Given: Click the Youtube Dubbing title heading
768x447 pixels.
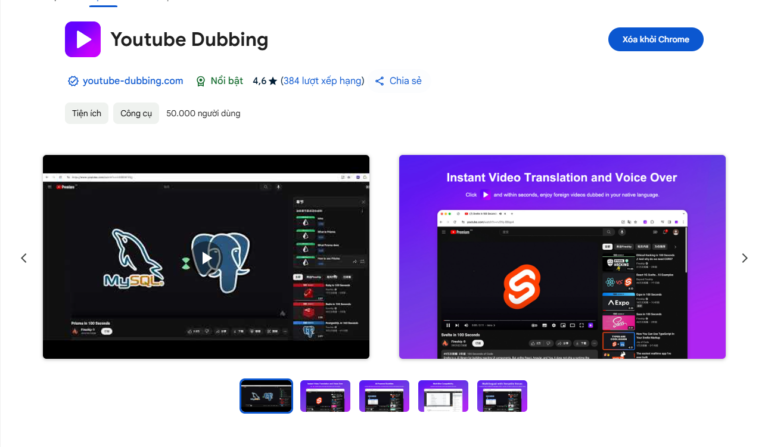Looking at the screenshot, I should 189,40.
